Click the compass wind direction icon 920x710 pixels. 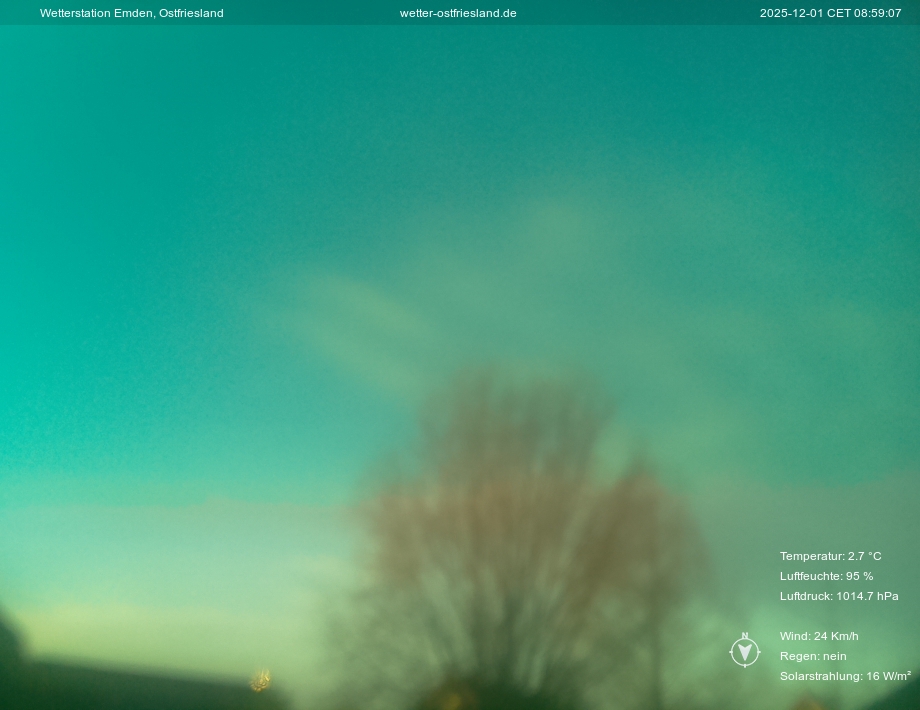pos(744,651)
